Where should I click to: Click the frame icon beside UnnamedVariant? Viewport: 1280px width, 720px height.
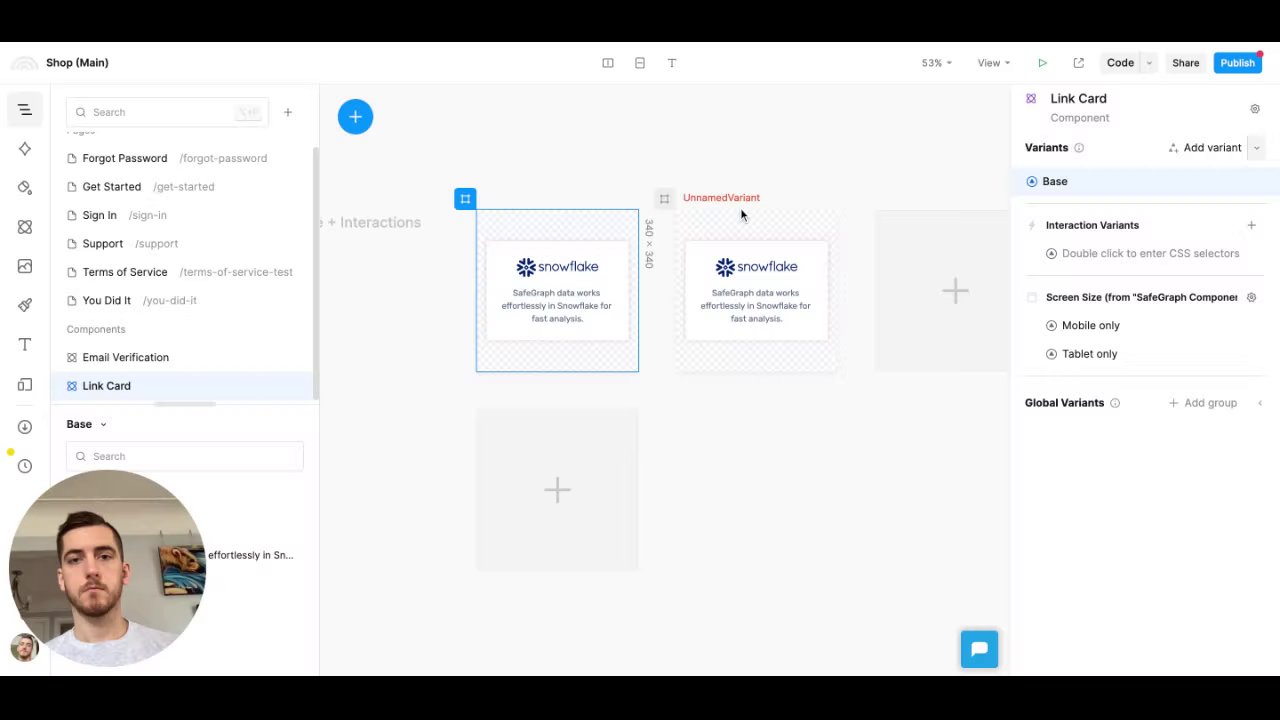(x=664, y=199)
